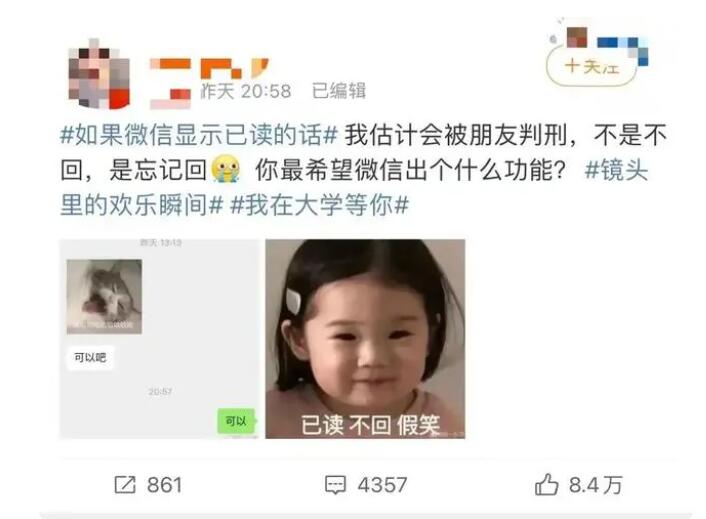Click the 4357 comment count

click(x=382, y=485)
